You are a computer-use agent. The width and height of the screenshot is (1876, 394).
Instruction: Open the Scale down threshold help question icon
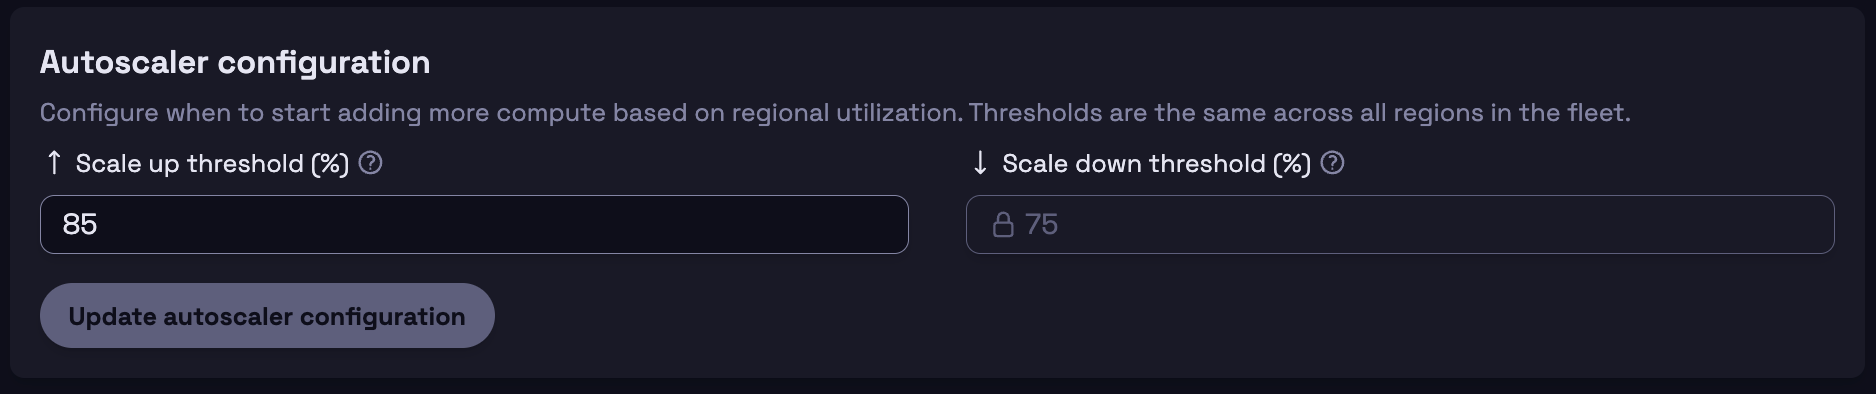coord(1332,163)
